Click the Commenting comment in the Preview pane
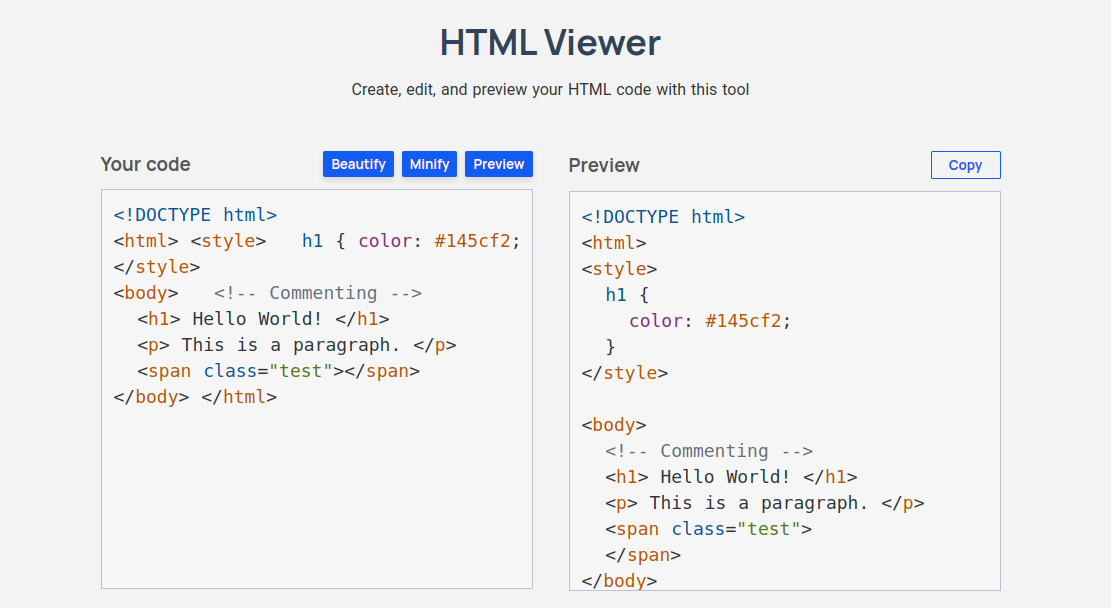This screenshot has width=1111, height=608. pos(709,451)
